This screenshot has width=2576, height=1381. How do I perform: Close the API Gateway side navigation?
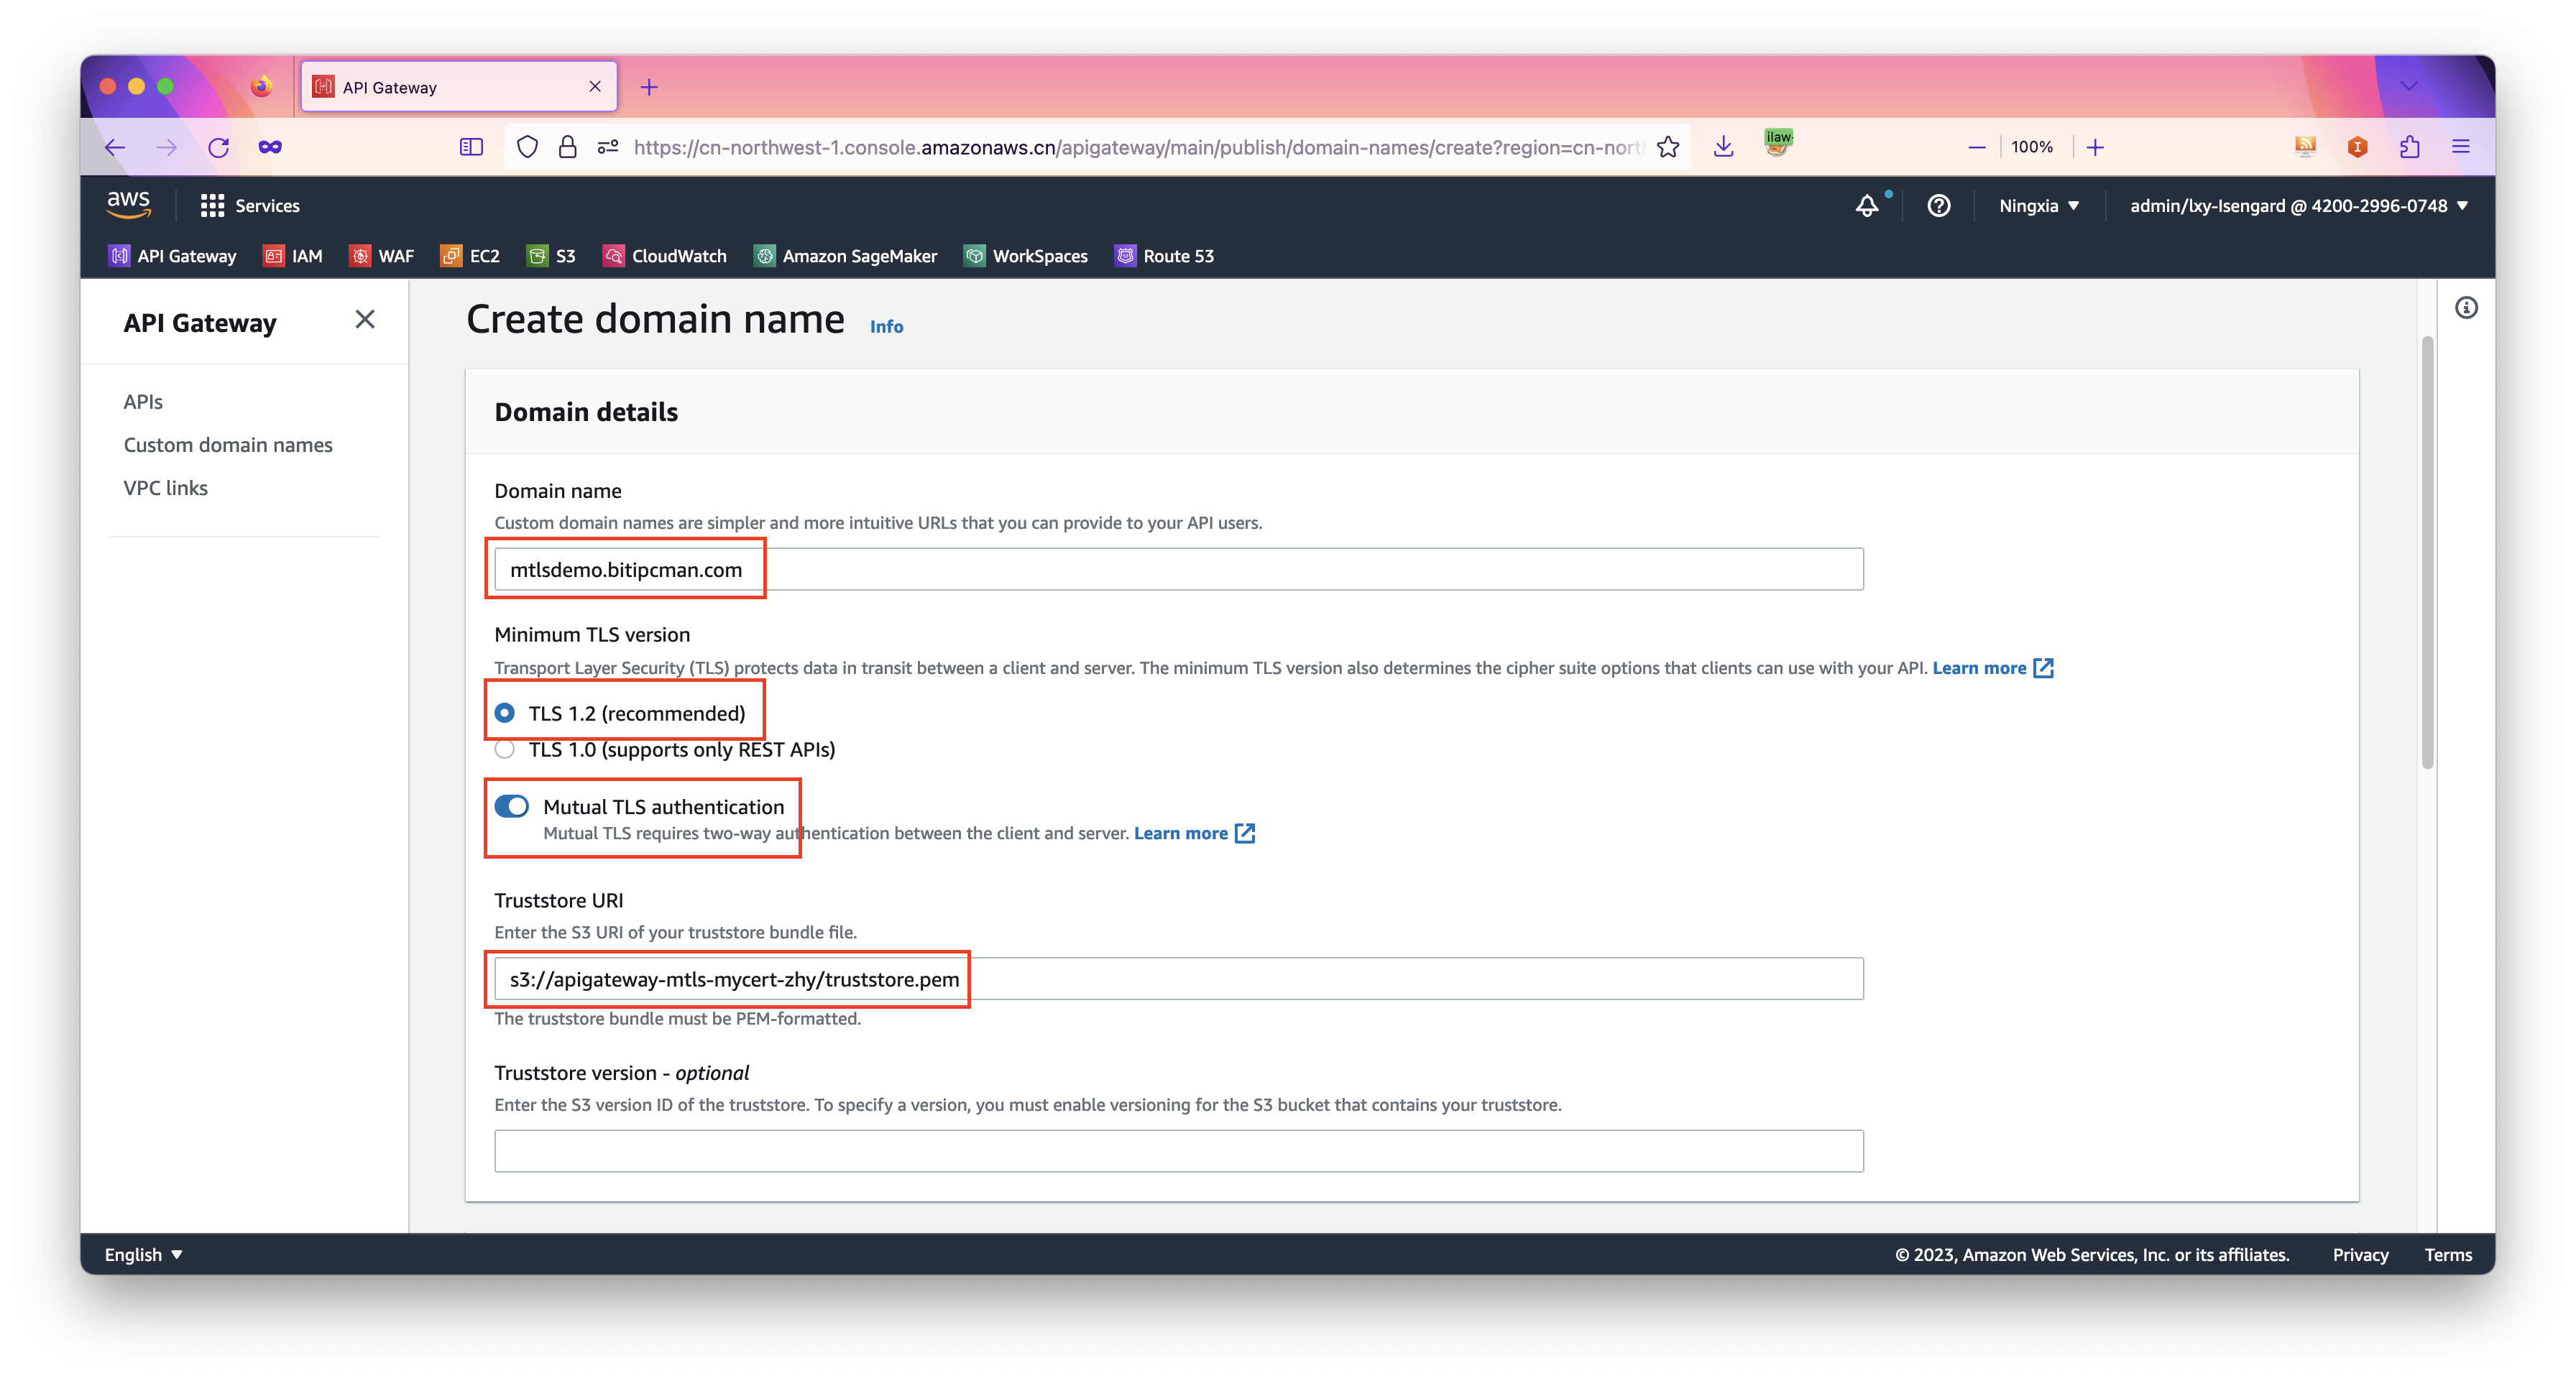coord(365,319)
